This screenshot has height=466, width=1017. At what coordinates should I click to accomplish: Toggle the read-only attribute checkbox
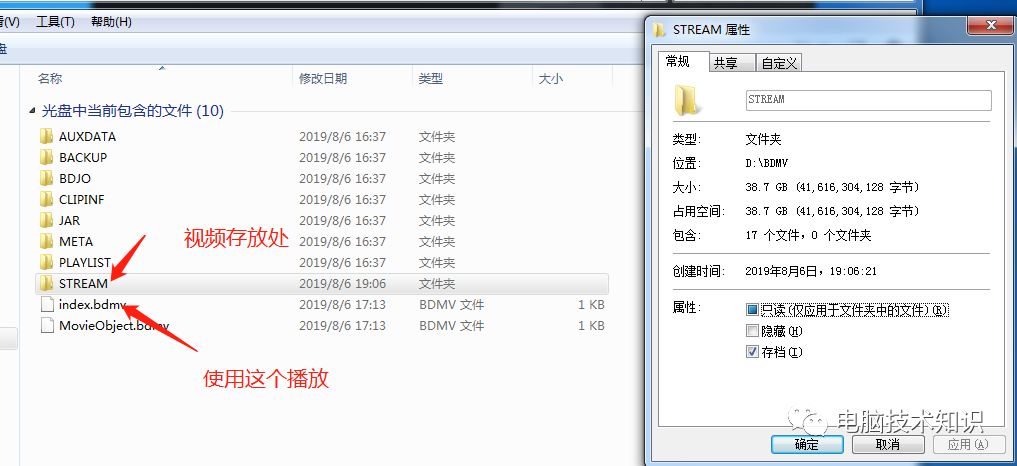(x=753, y=310)
